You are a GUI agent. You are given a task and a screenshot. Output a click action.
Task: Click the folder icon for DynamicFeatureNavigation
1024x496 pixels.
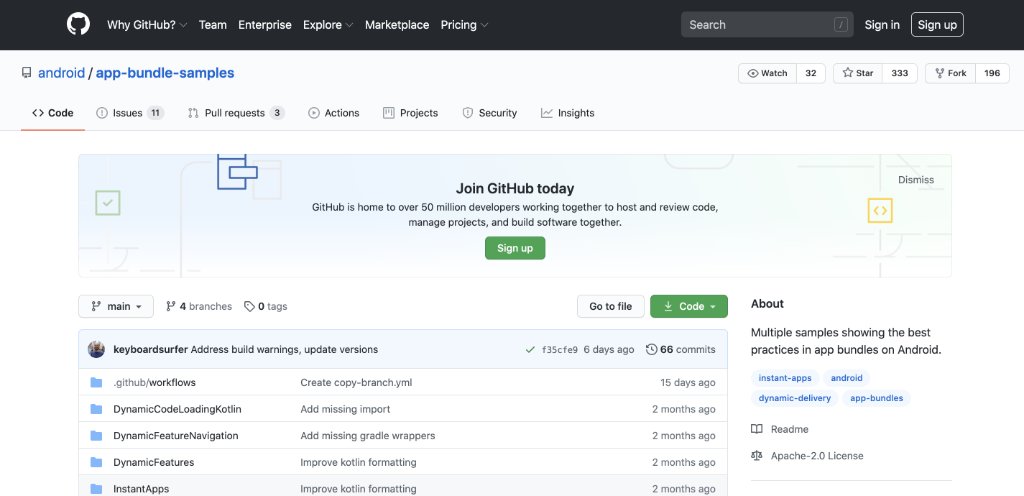pos(97,435)
